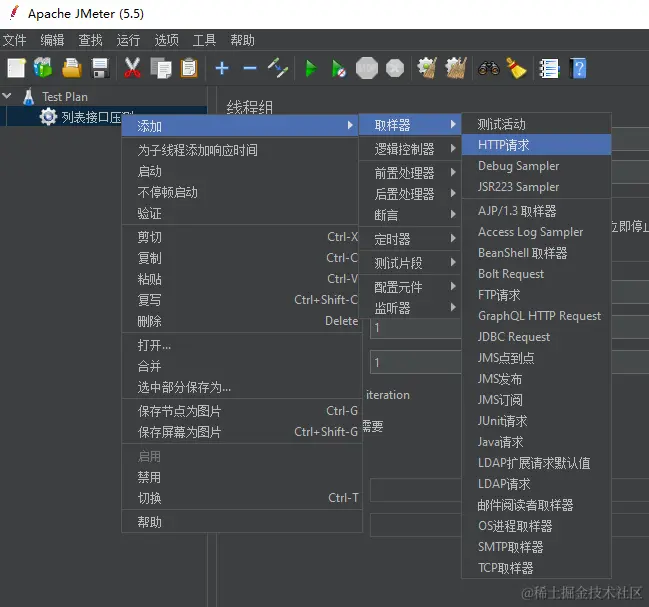Click 启动 in context menu
This screenshot has width=649, height=607.
click(240, 171)
